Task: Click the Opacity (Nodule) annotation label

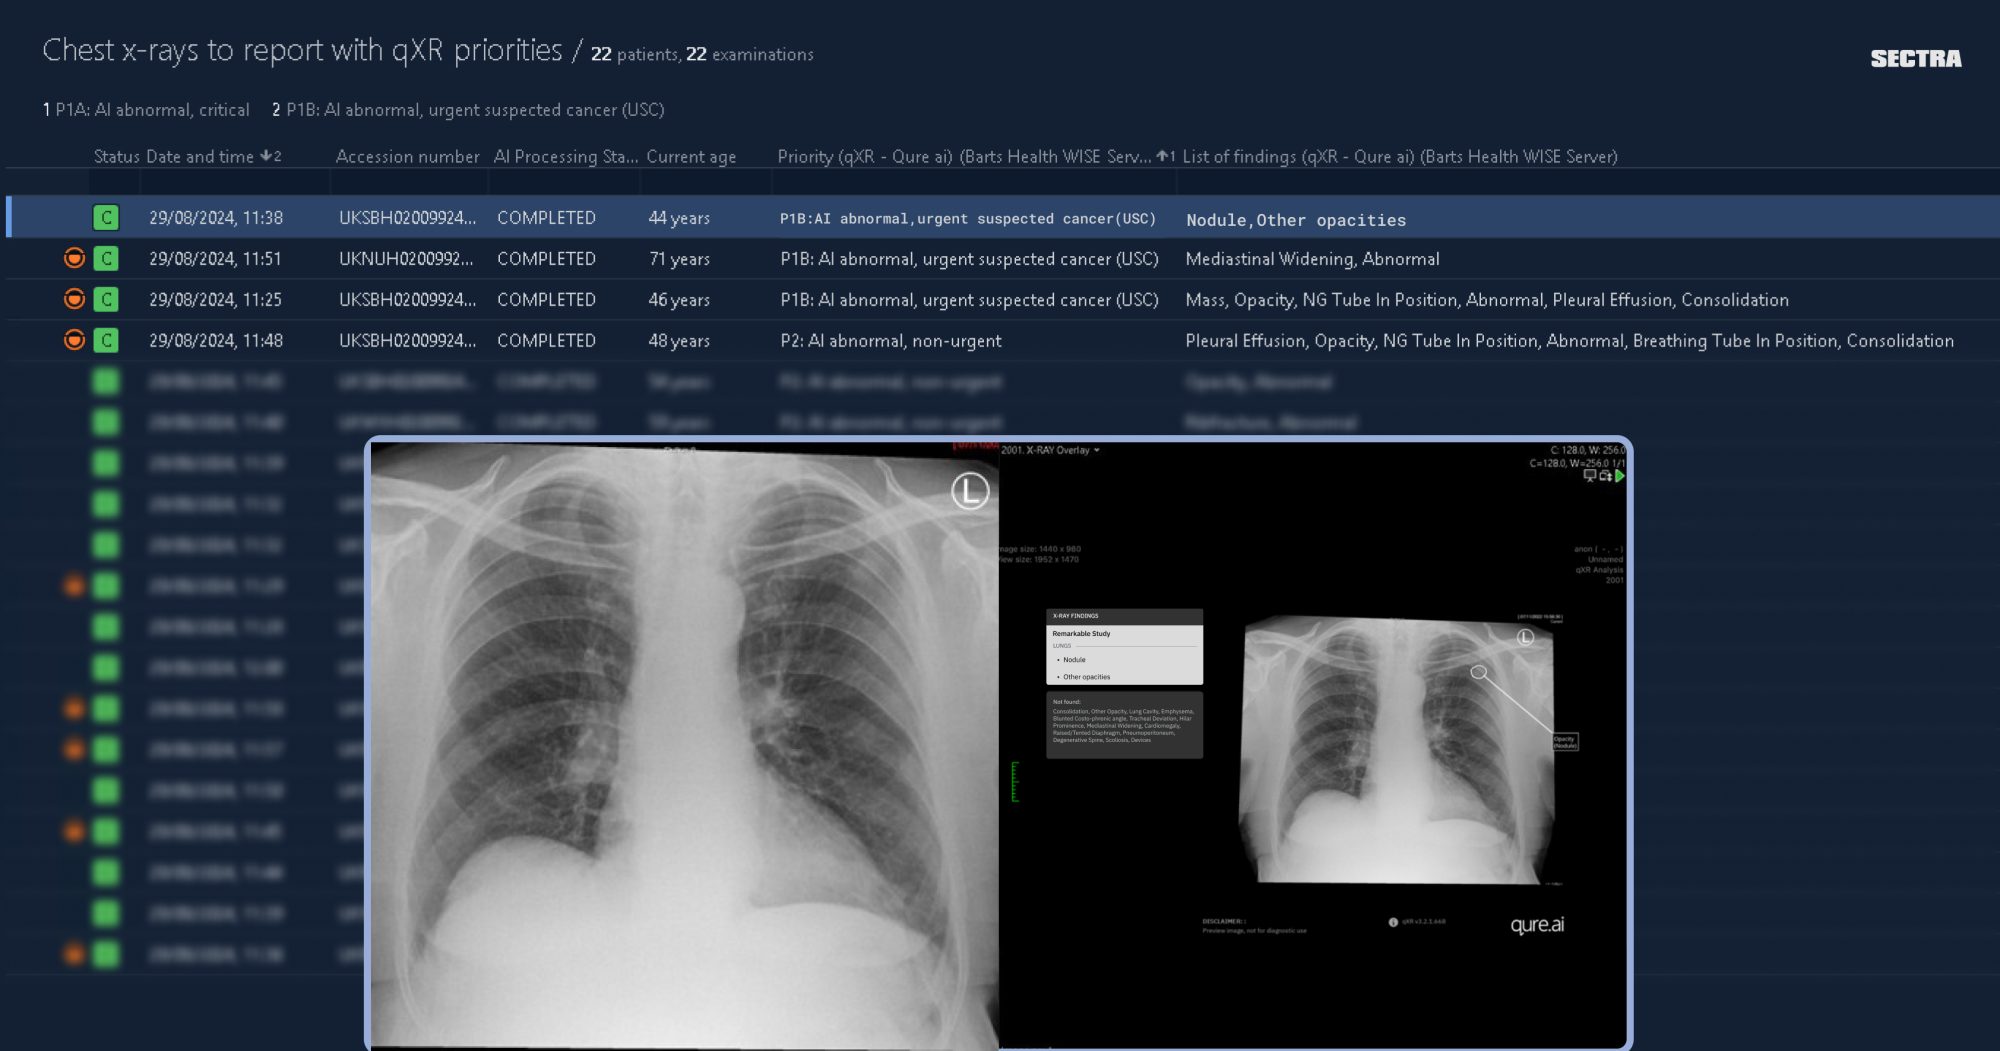Action: 1565,741
